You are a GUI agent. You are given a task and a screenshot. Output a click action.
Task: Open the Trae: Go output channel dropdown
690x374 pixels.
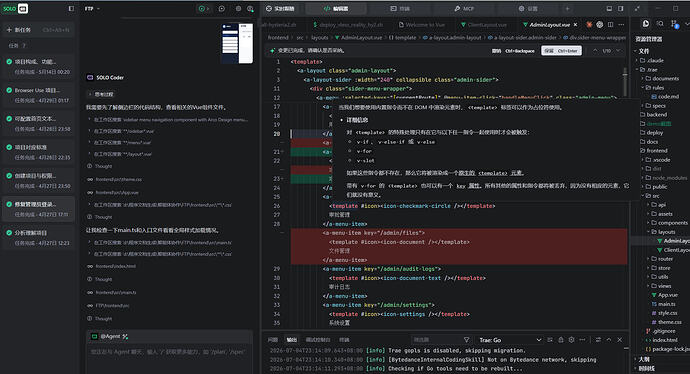(510, 340)
